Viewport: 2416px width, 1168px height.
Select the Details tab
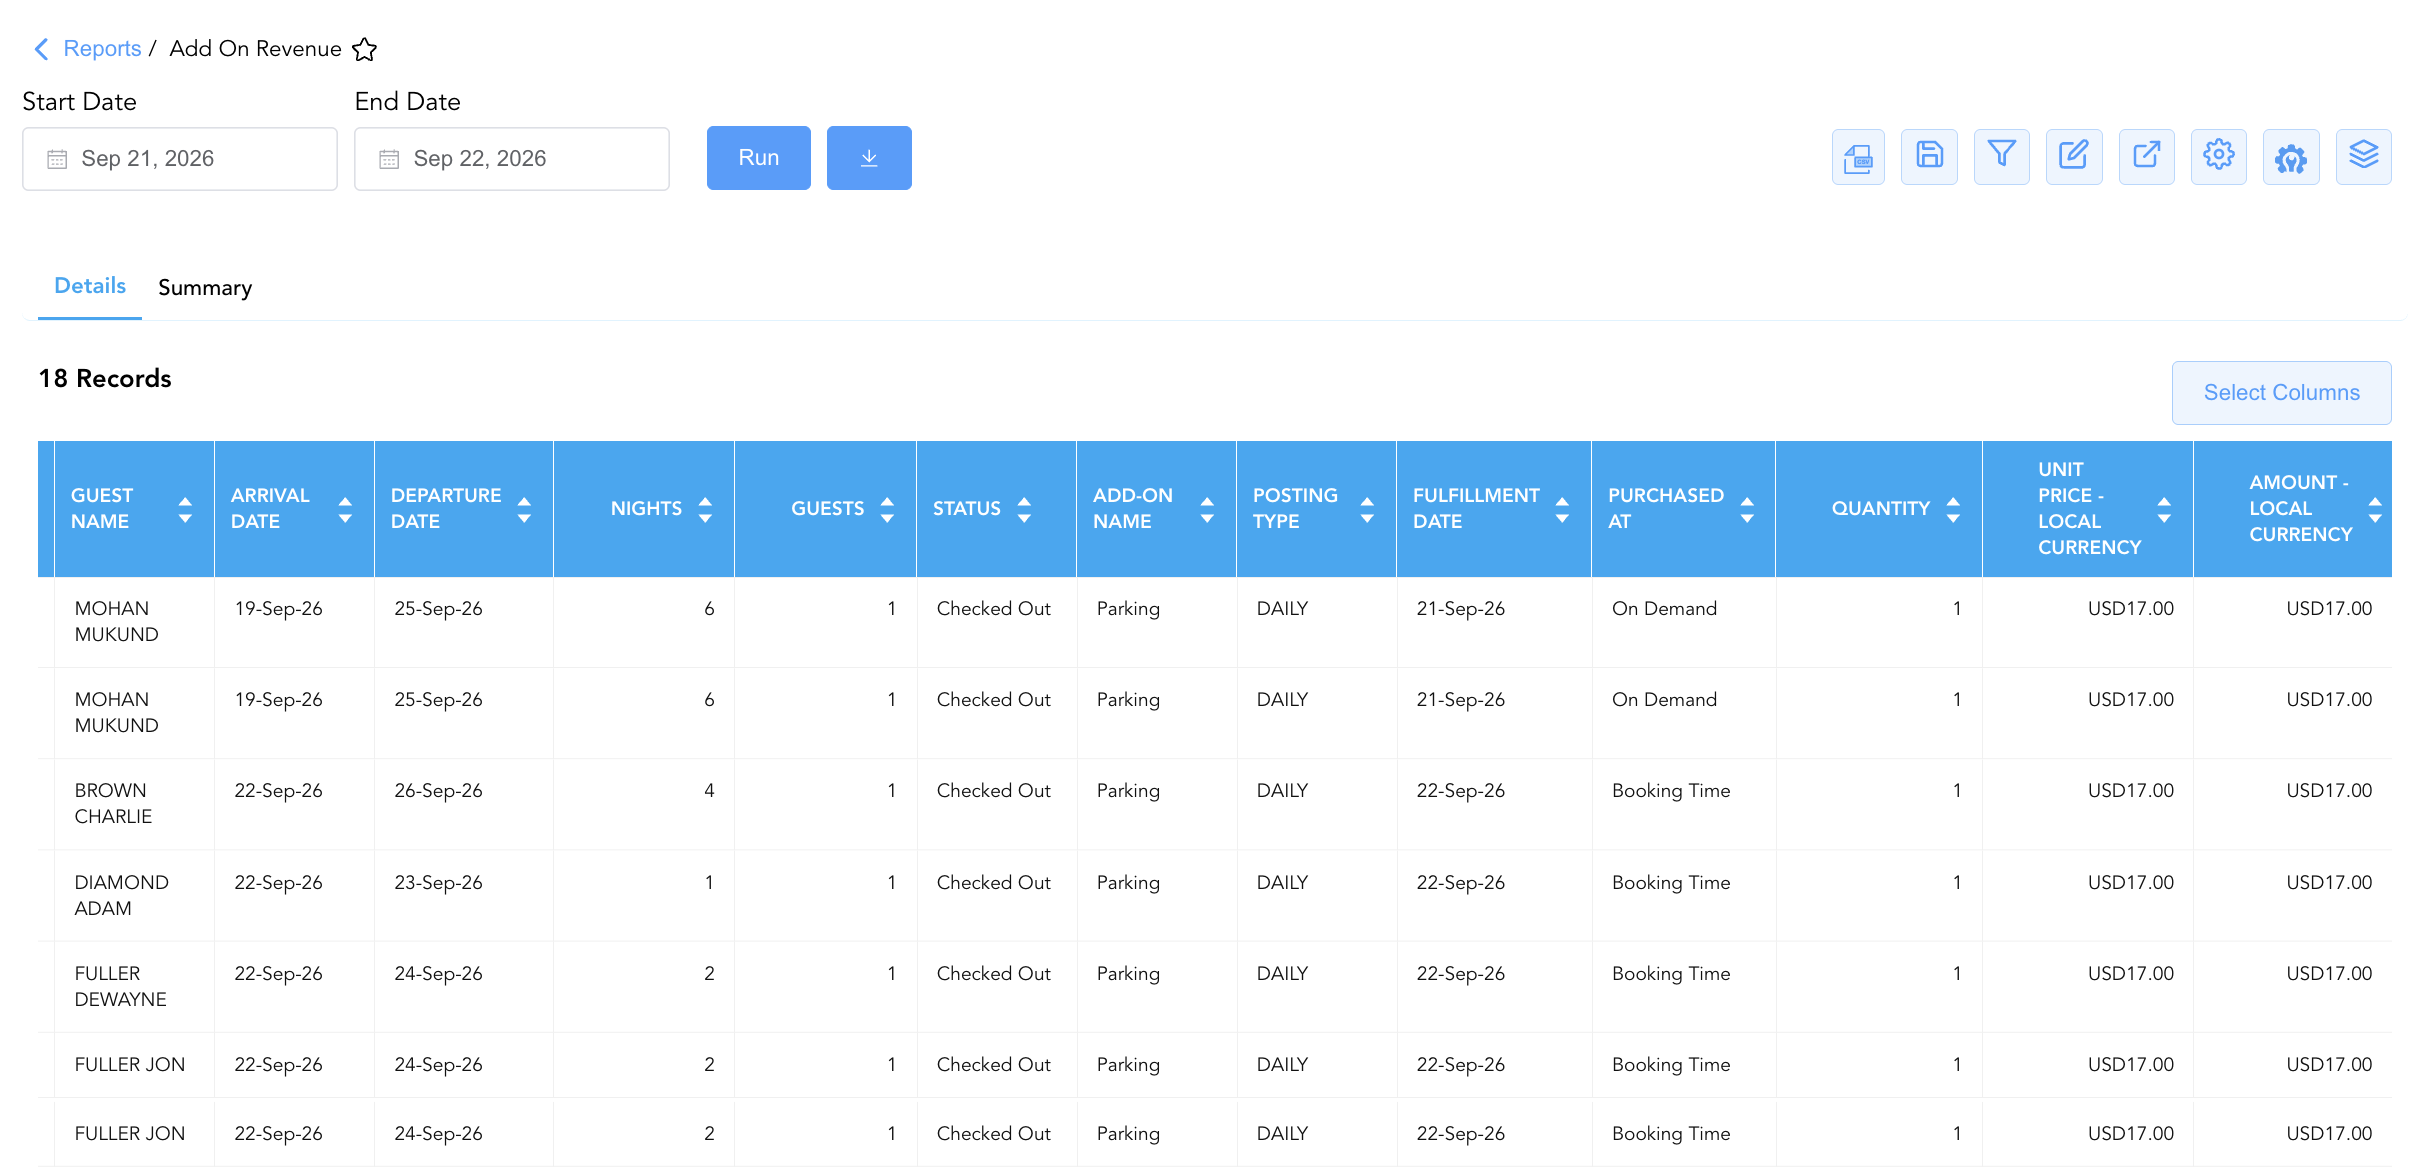pyautogui.click(x=90, y=286)
